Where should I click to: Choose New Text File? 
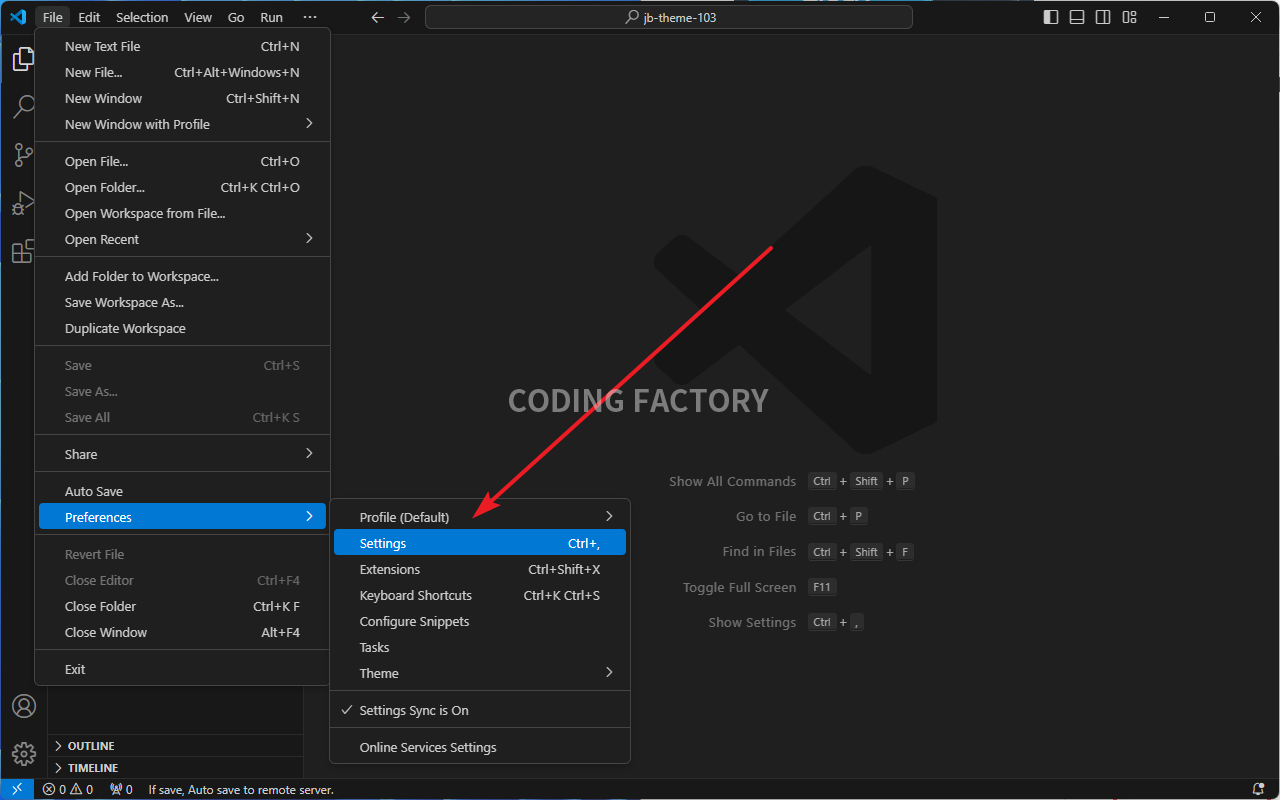pyautogui.click(x=182, y=46)
